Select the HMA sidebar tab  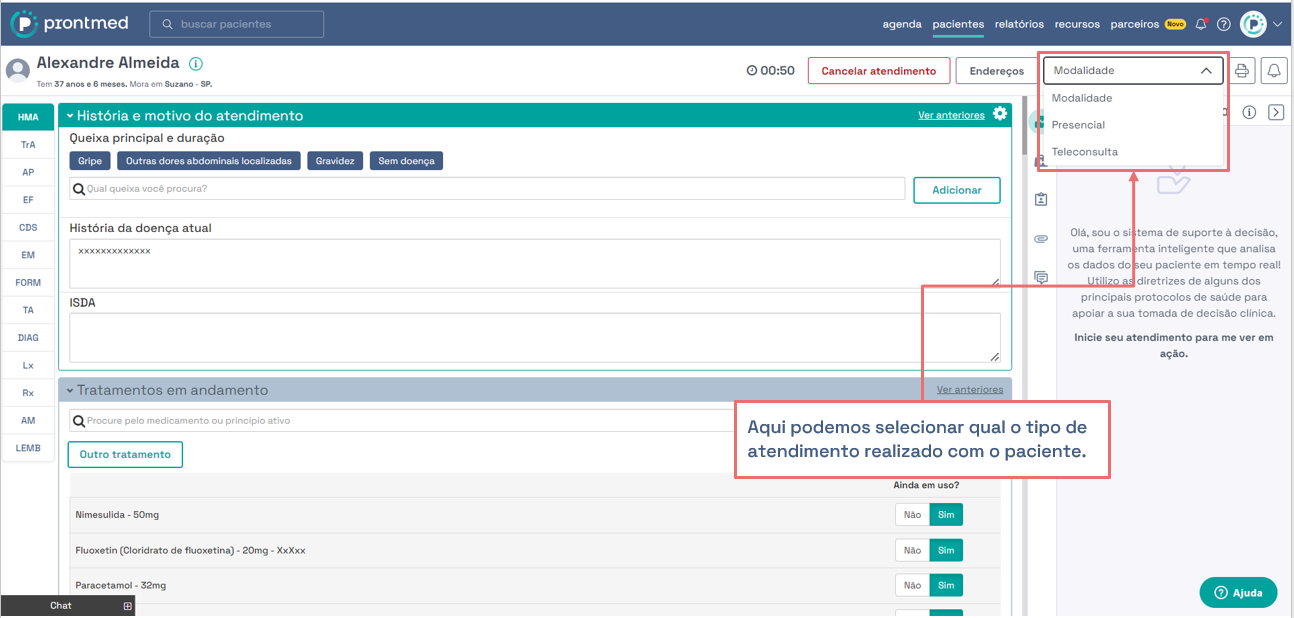(x=28, y=117)
